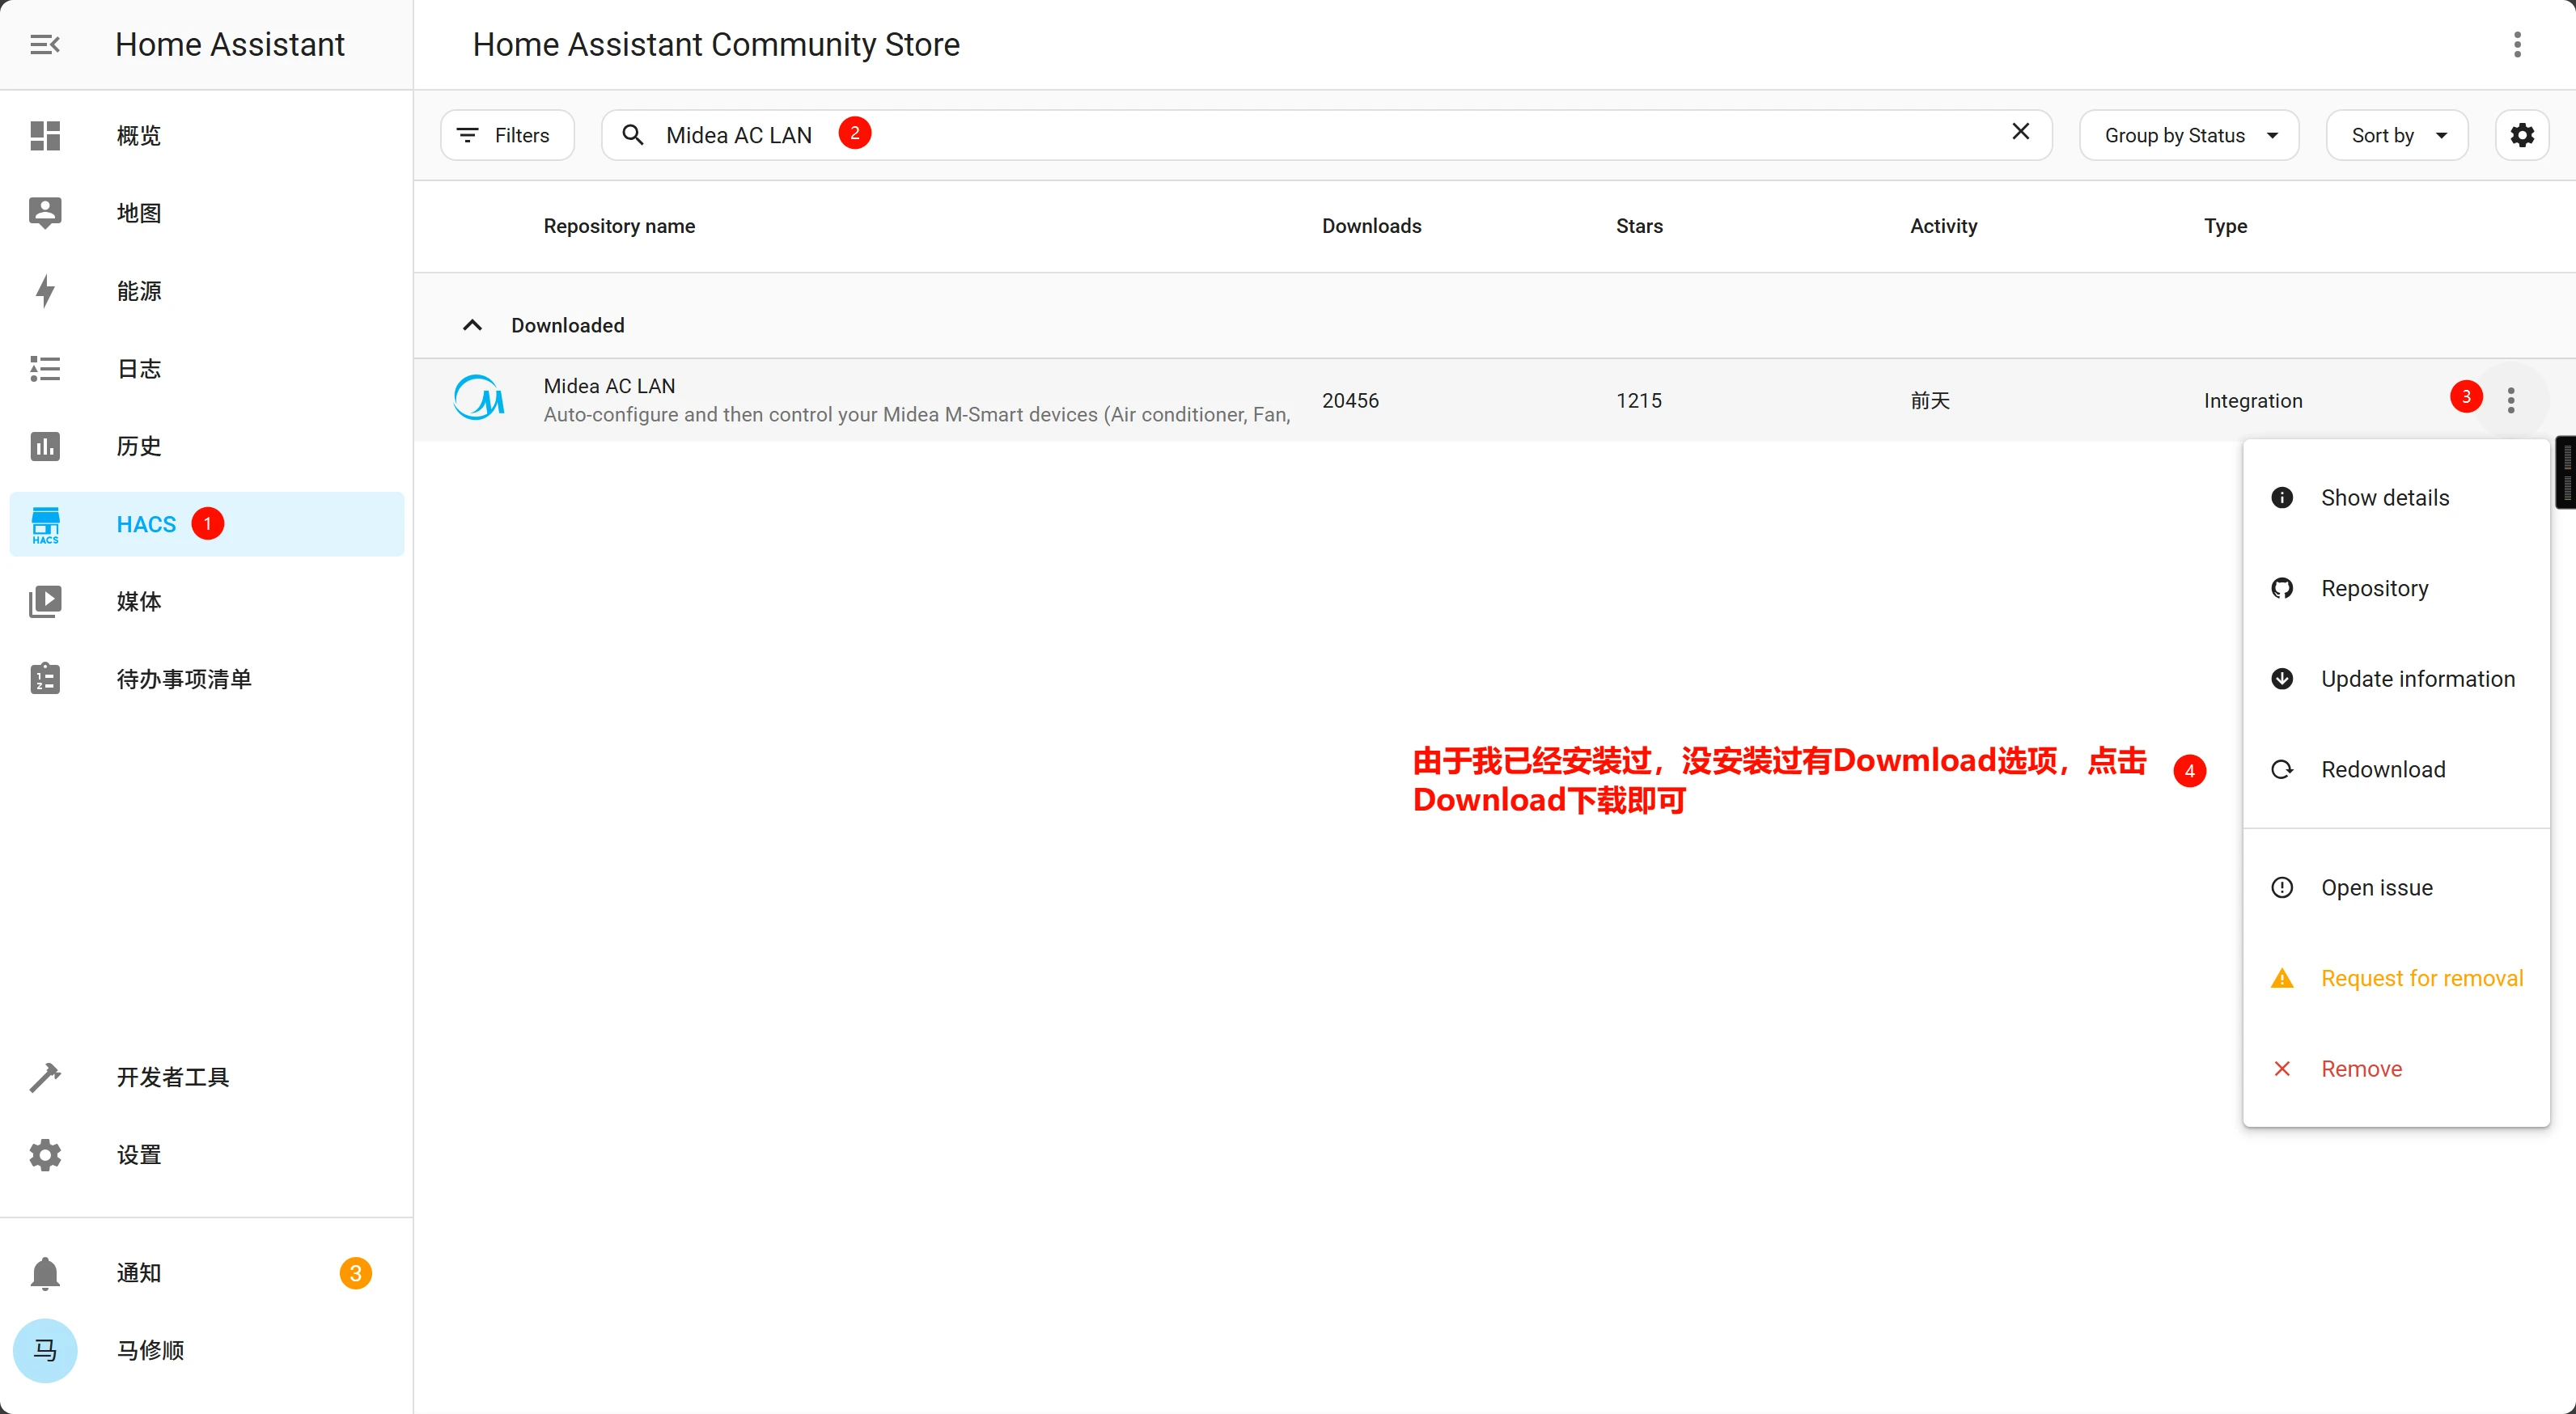The height and width of the screenshot is (1414, 2576).
Task: Collapse the sidebar with the menu icon
Action: (x=45, y=45)
